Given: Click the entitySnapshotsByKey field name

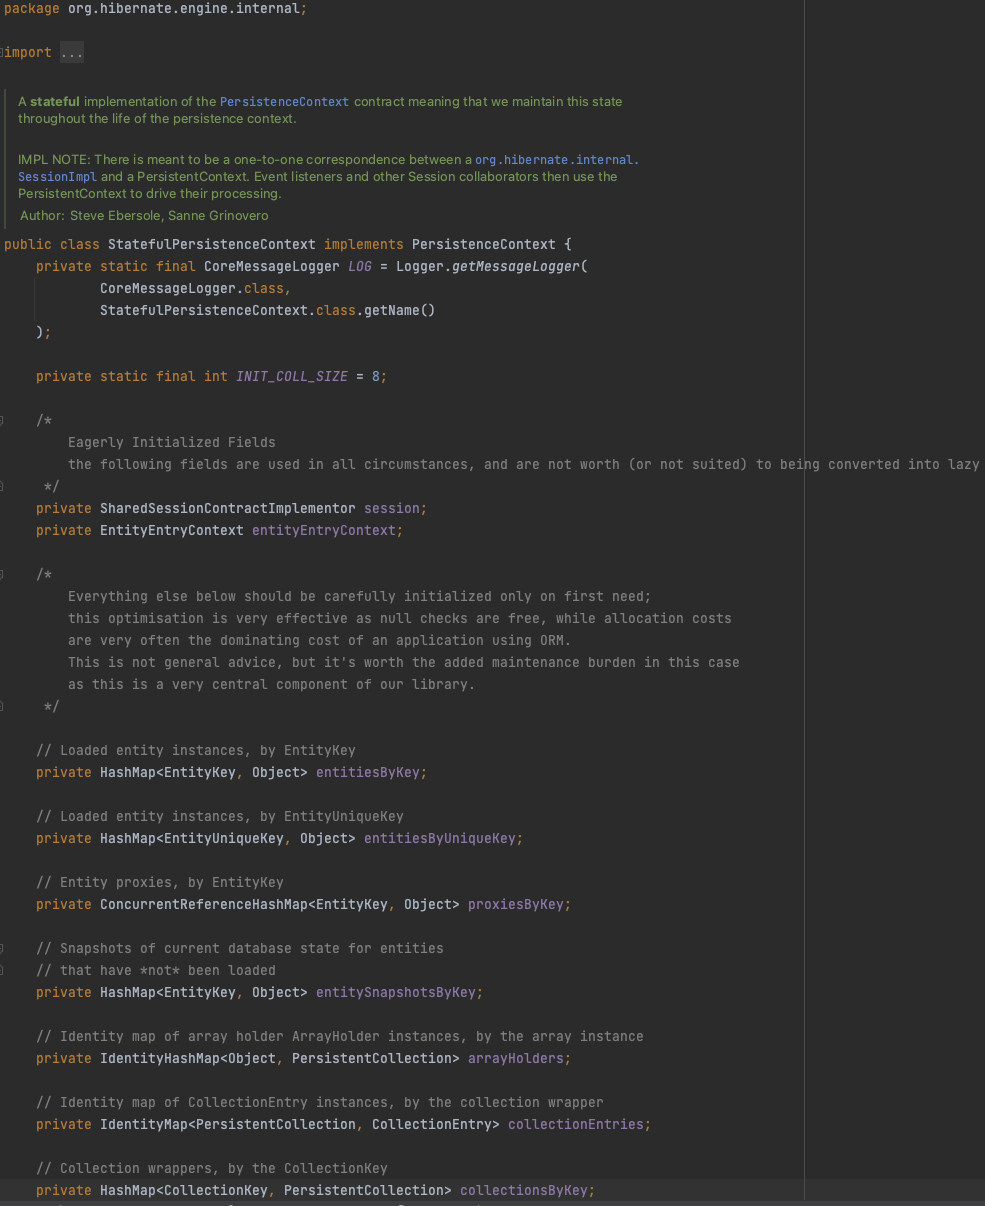Looking at the screenshot, I should (396, 993).
